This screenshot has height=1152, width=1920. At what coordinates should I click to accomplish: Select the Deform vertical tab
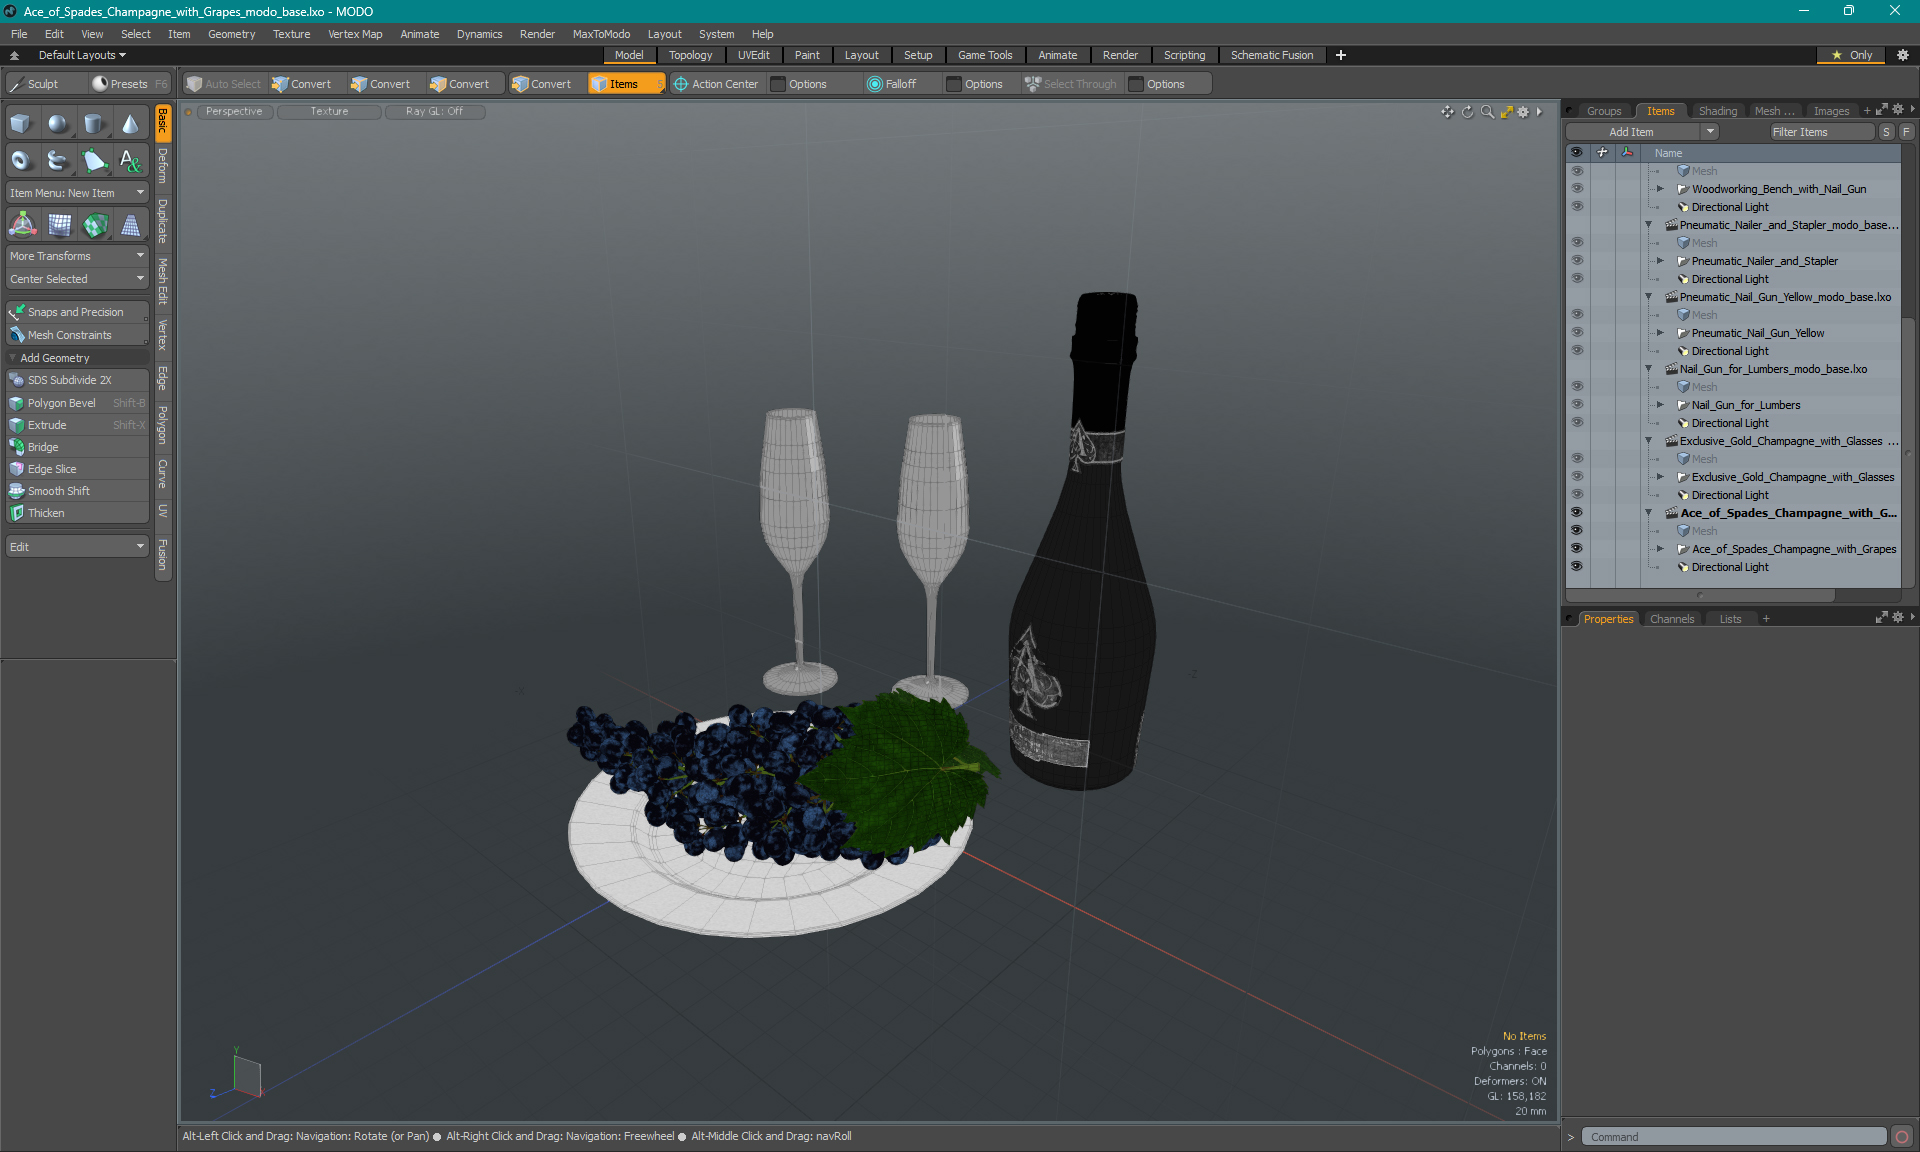[x=163, y=167]
